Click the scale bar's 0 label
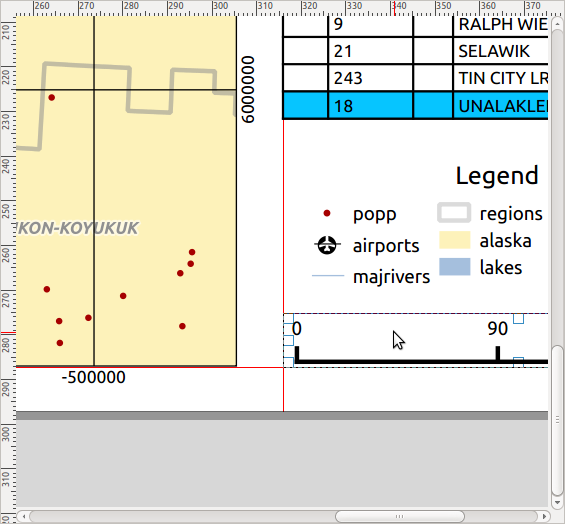Viewport: 565px width, 524px height. (297, 329)
